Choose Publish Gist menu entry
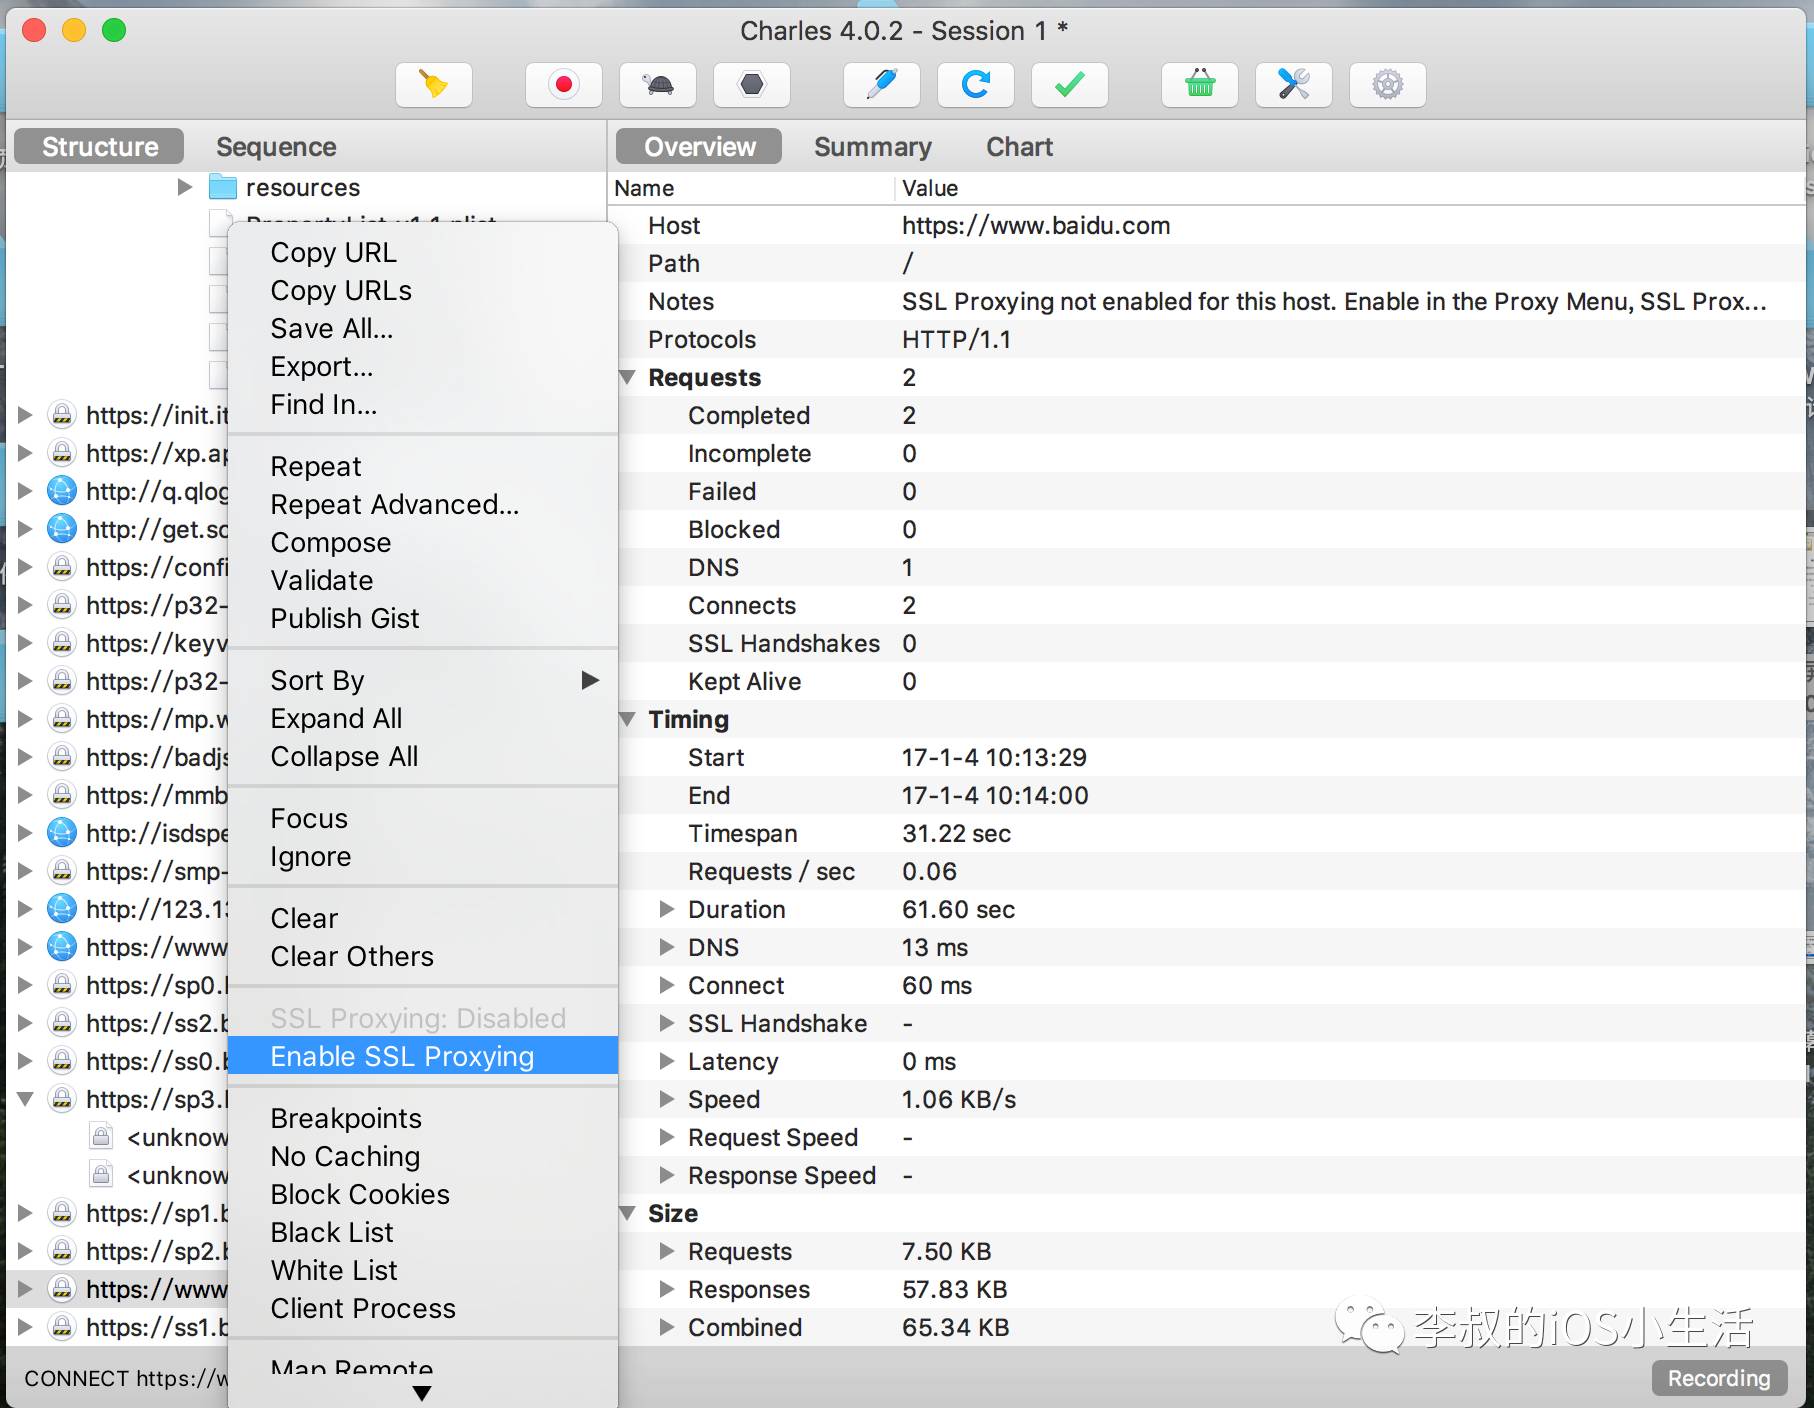This screenshot has height=1408, width=1814. [x=423, y=619]
